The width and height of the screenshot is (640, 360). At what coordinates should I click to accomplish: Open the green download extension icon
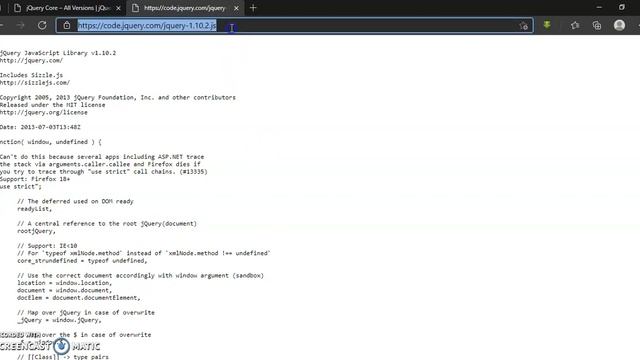(547, 25)
